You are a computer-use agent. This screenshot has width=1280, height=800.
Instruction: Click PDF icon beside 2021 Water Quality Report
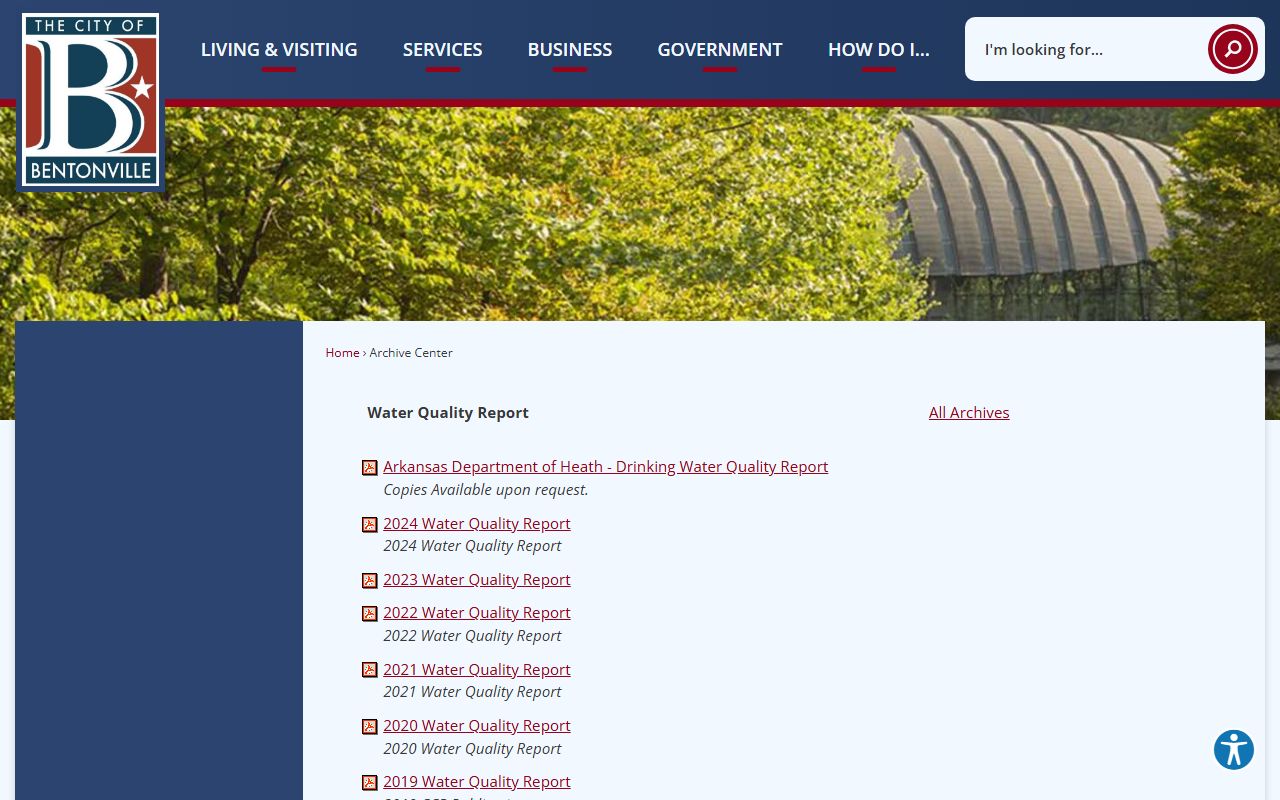(370, 670)
